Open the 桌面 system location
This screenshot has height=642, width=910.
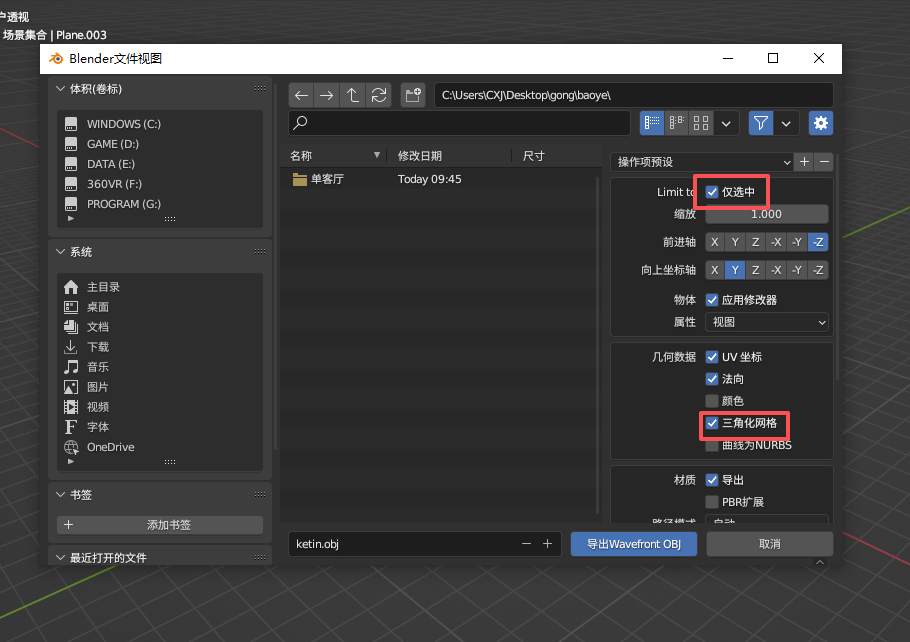(98, 307)
